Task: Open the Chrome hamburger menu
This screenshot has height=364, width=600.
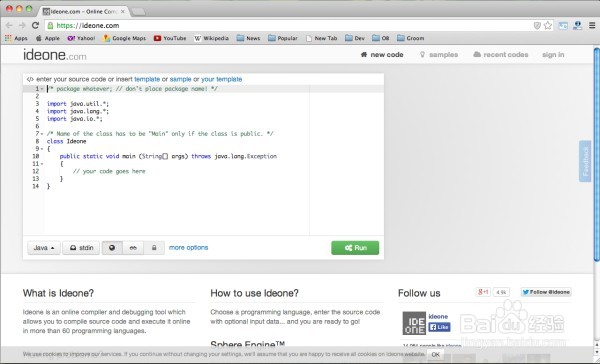Action: click(x=592, y=25)
